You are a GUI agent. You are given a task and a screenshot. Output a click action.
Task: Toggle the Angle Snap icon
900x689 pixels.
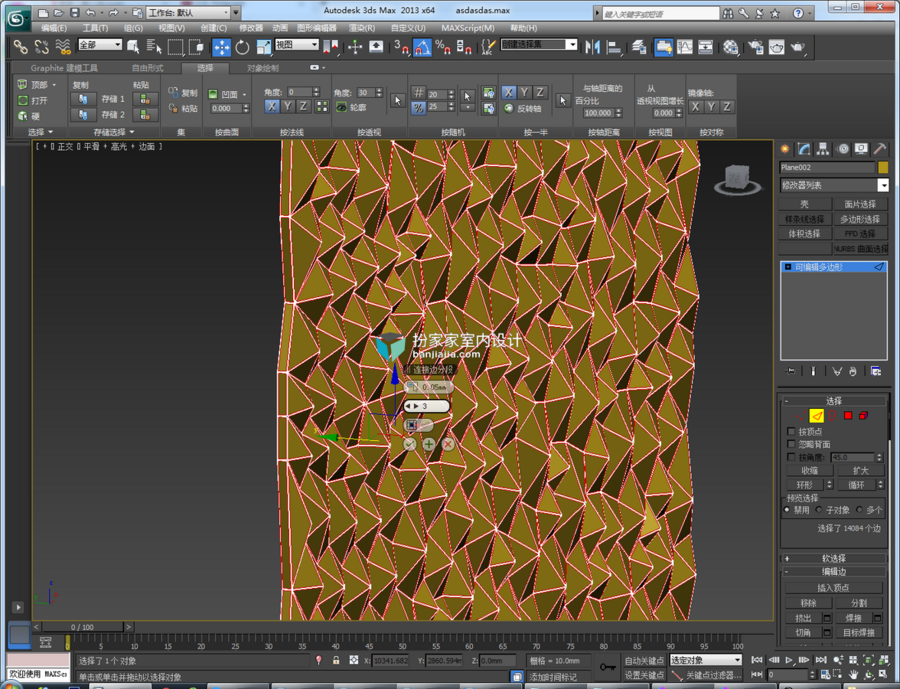pos(422,47)
